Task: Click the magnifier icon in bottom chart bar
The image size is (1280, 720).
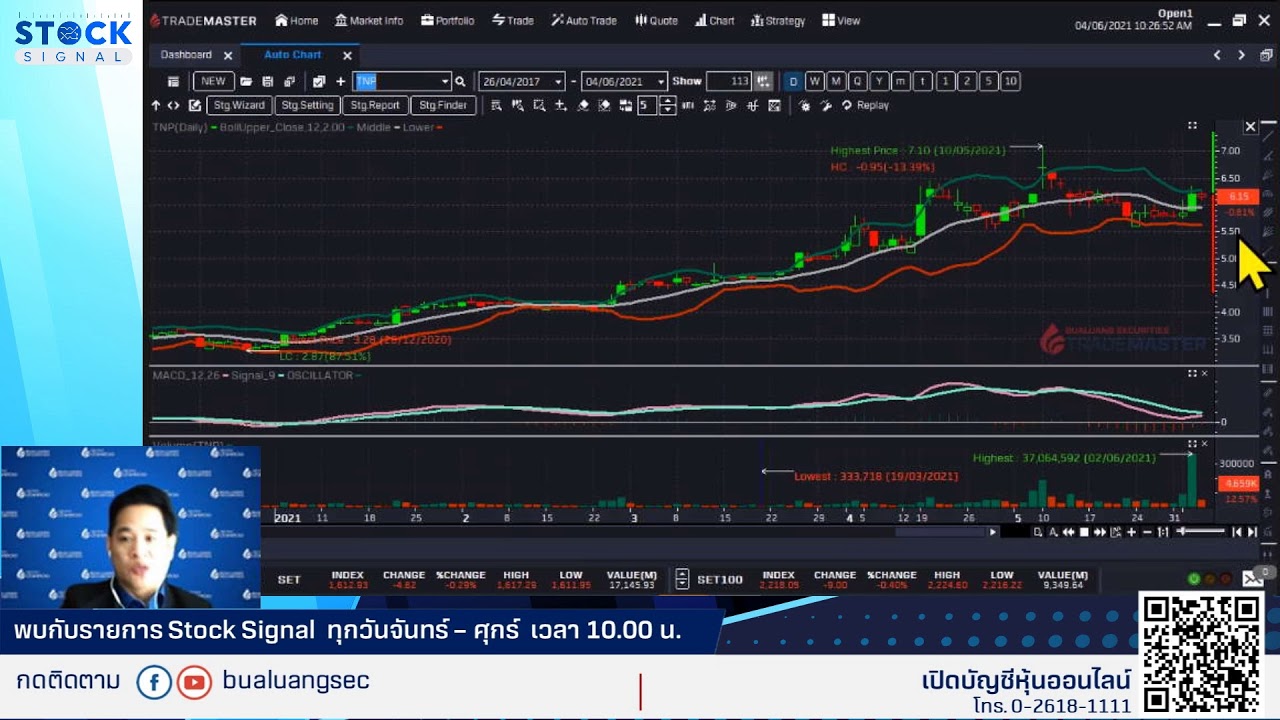Action: pyautogui.click(x=1038, y=532)
